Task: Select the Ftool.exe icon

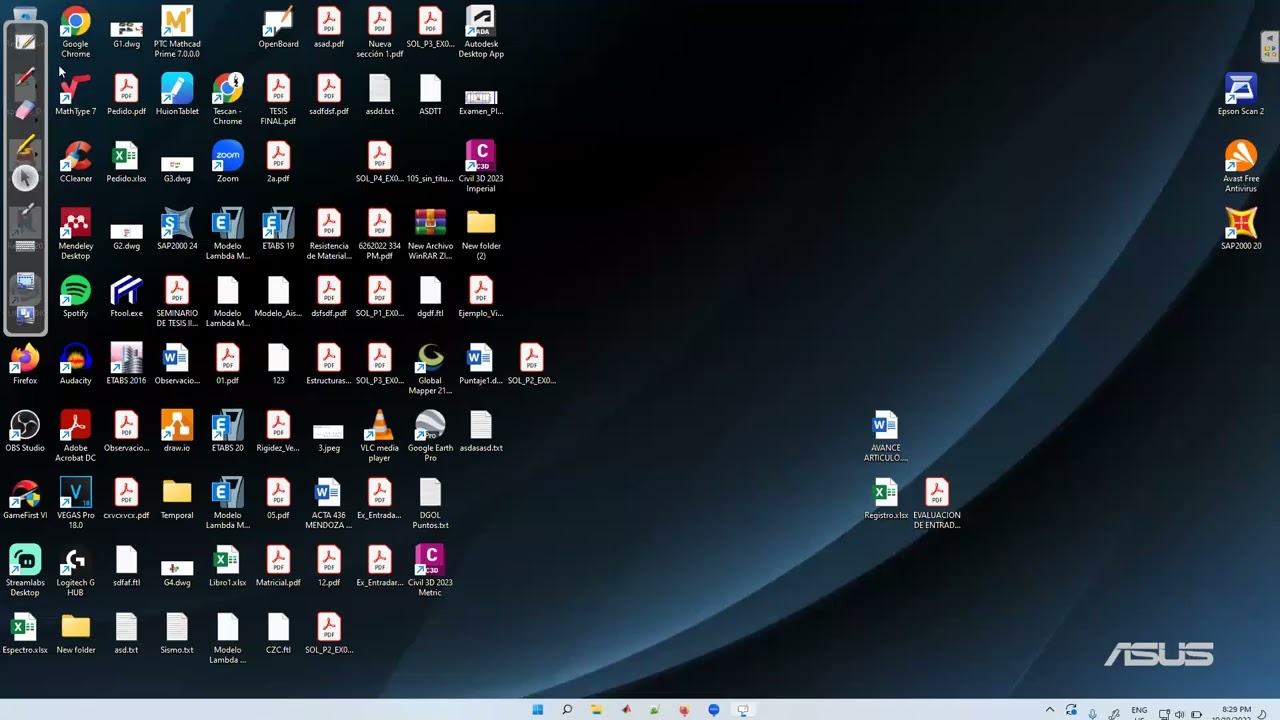Action: pos(126,296)
